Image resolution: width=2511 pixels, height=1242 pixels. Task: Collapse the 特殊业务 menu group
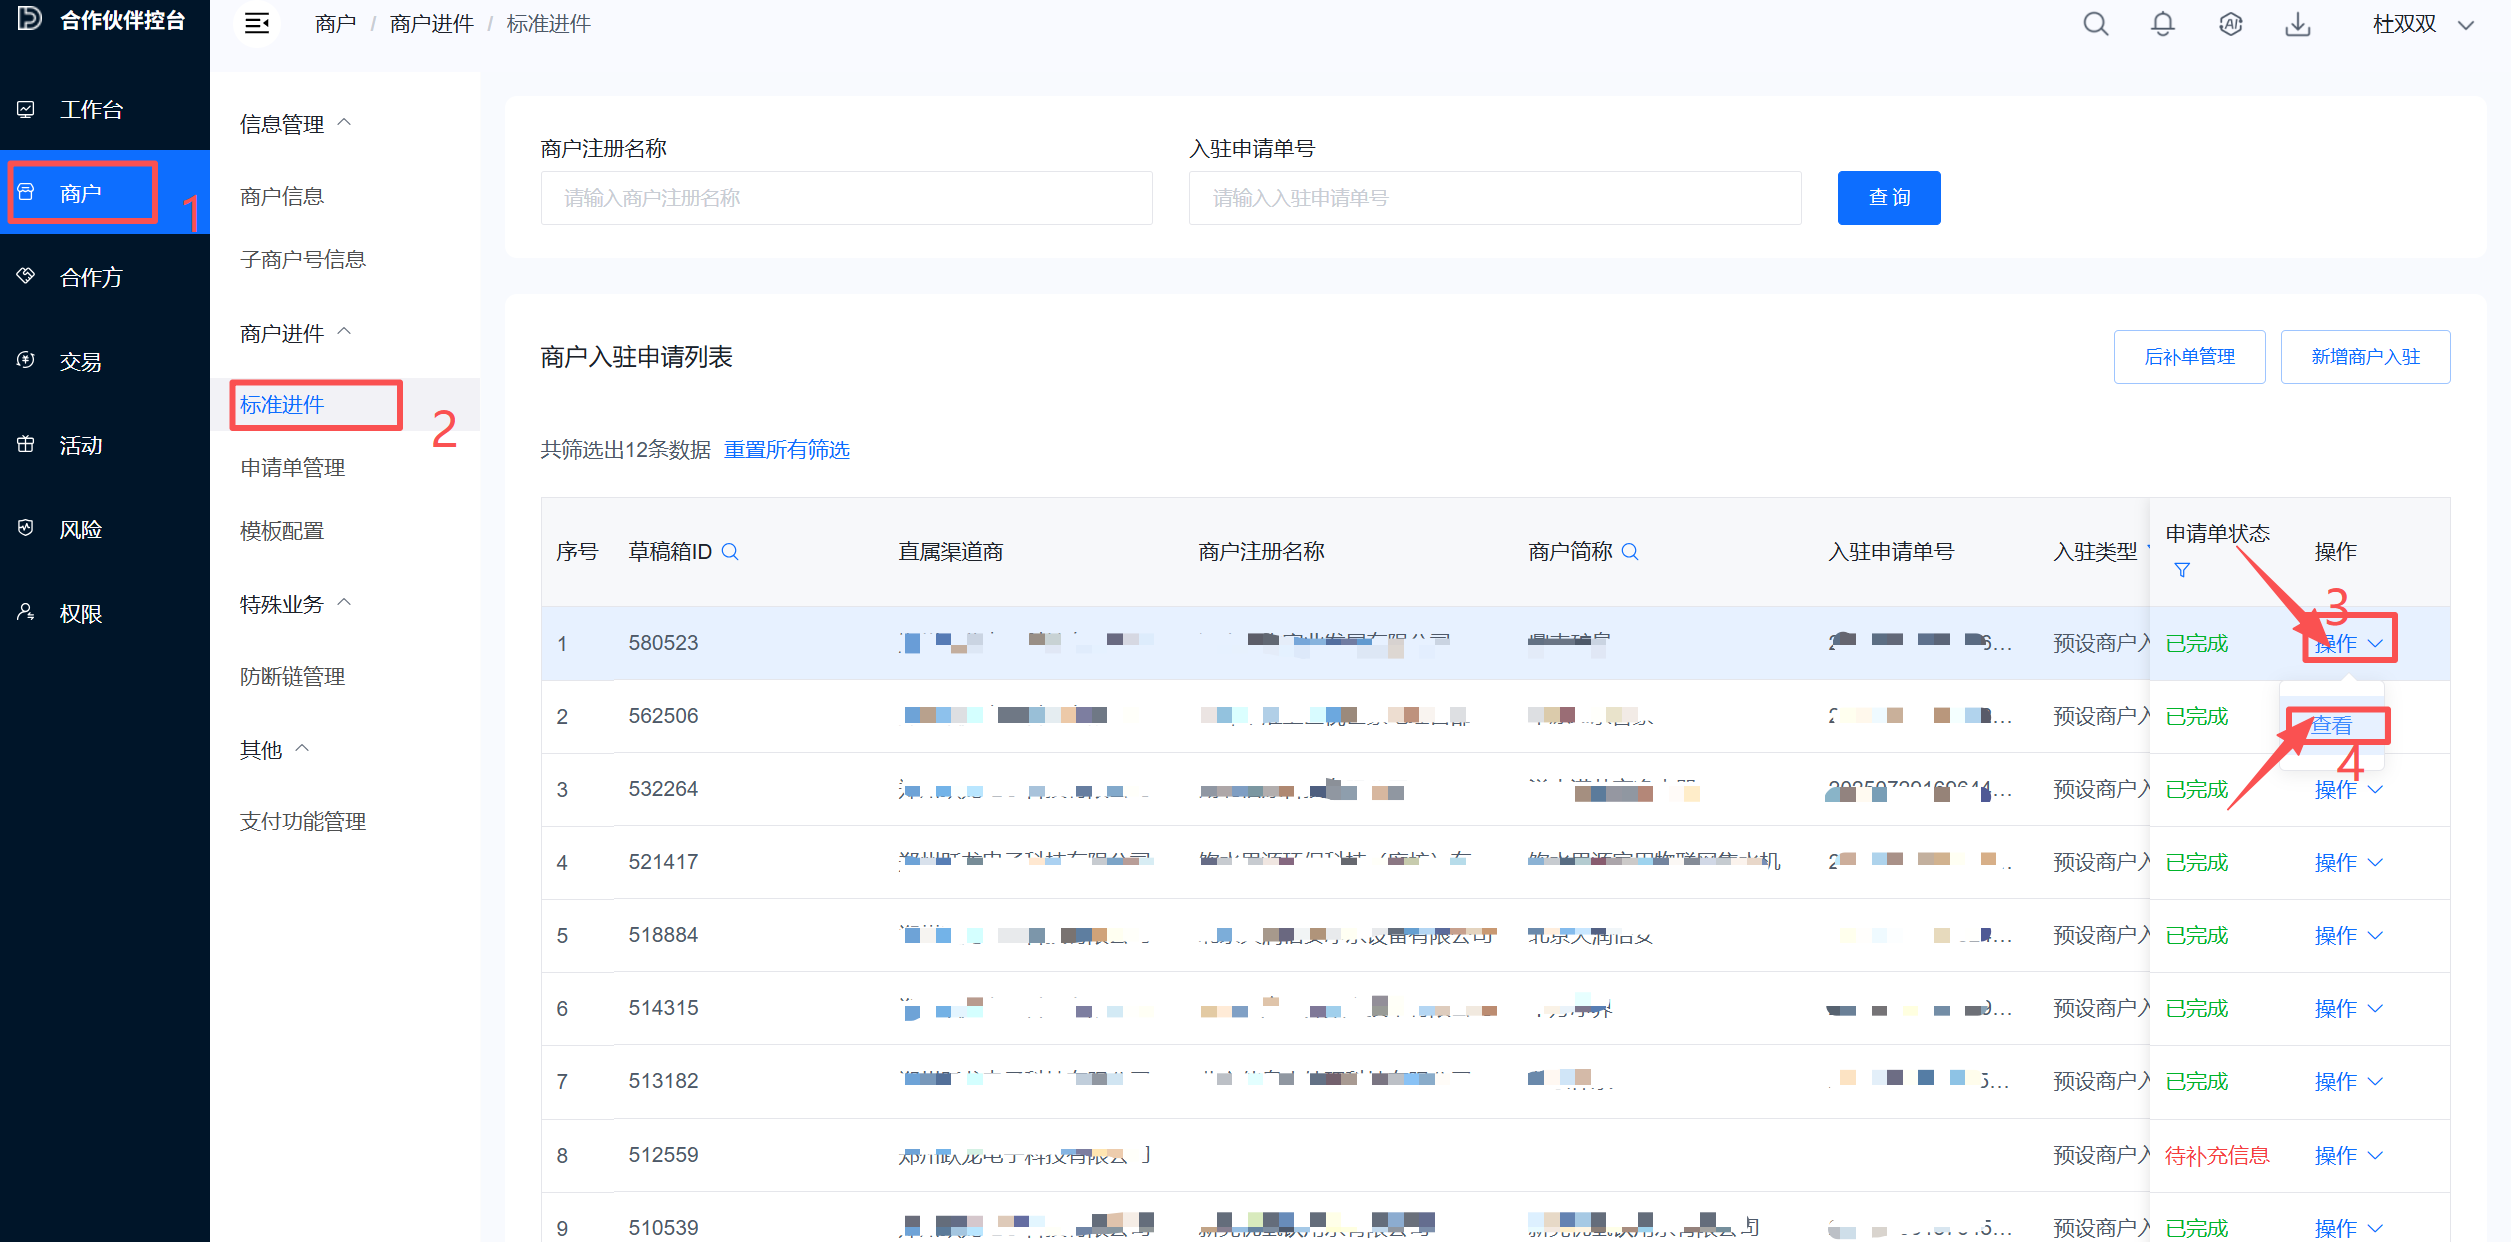[x=296, y=604]
